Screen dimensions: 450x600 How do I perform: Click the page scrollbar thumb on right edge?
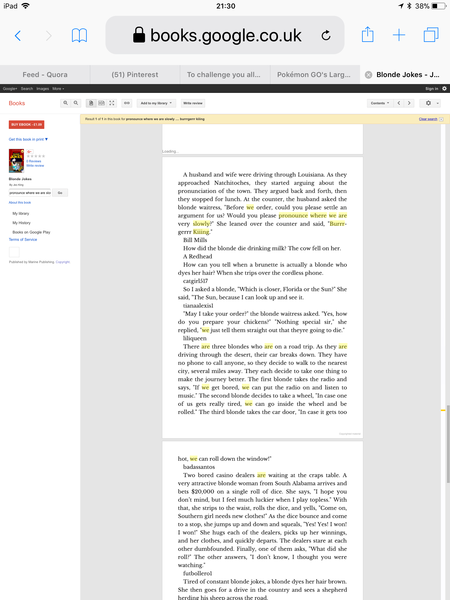pos(448,444)
